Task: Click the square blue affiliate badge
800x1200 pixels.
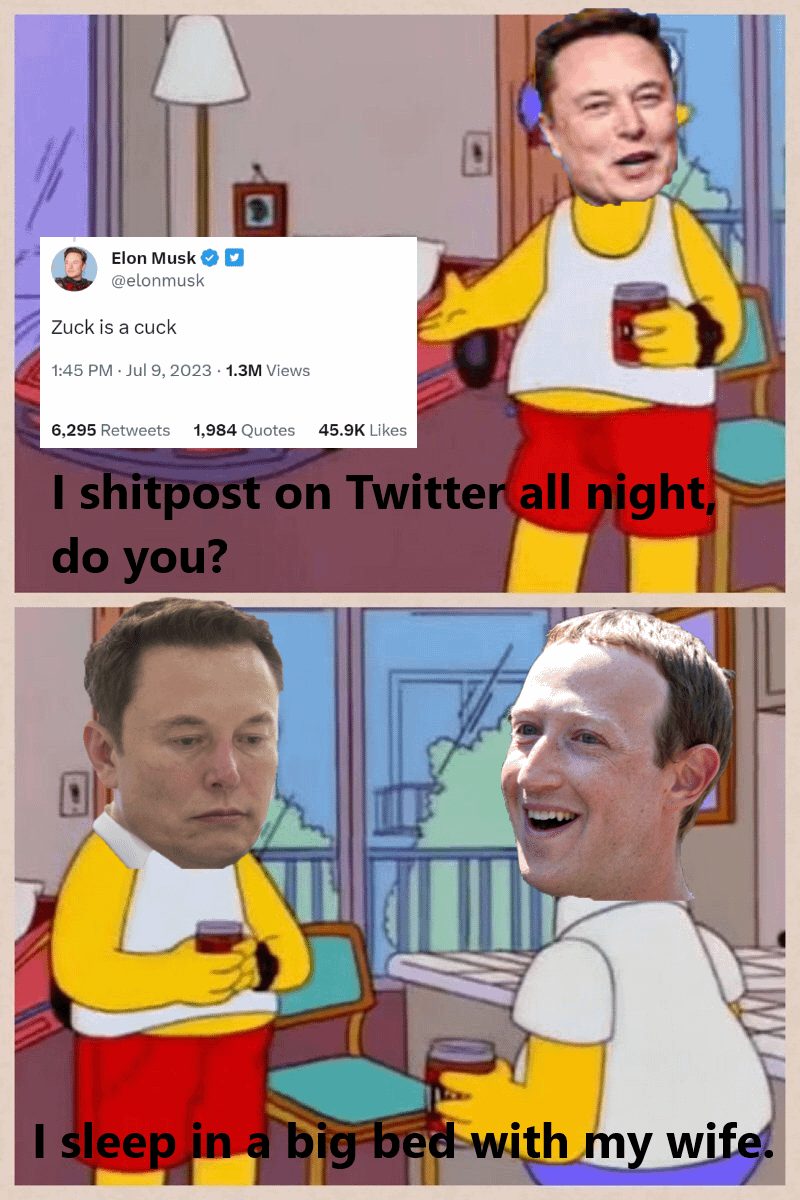Action: tap(234, 258)
